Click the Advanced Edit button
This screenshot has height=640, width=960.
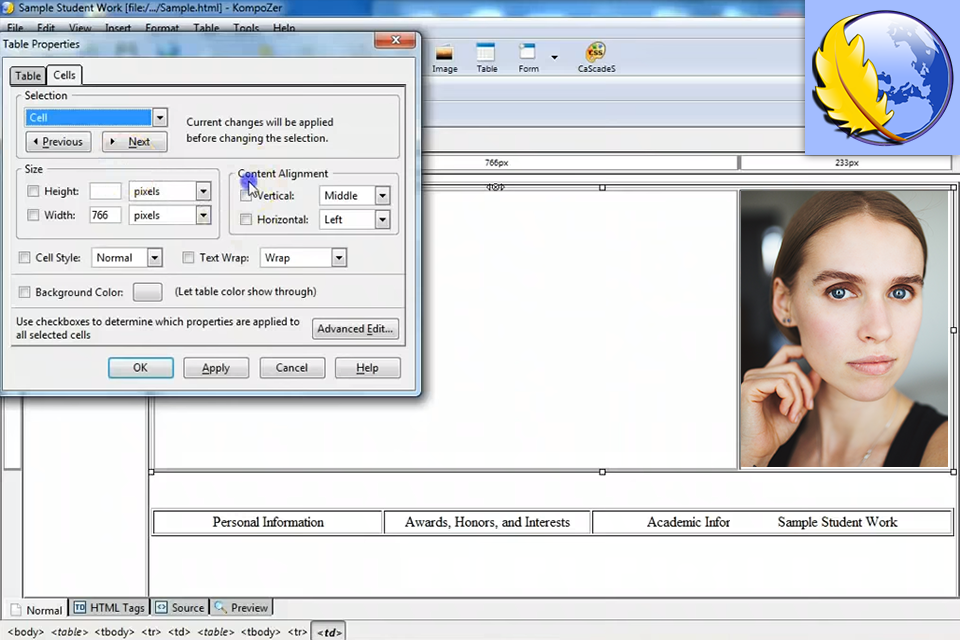[x=355, y=328]
